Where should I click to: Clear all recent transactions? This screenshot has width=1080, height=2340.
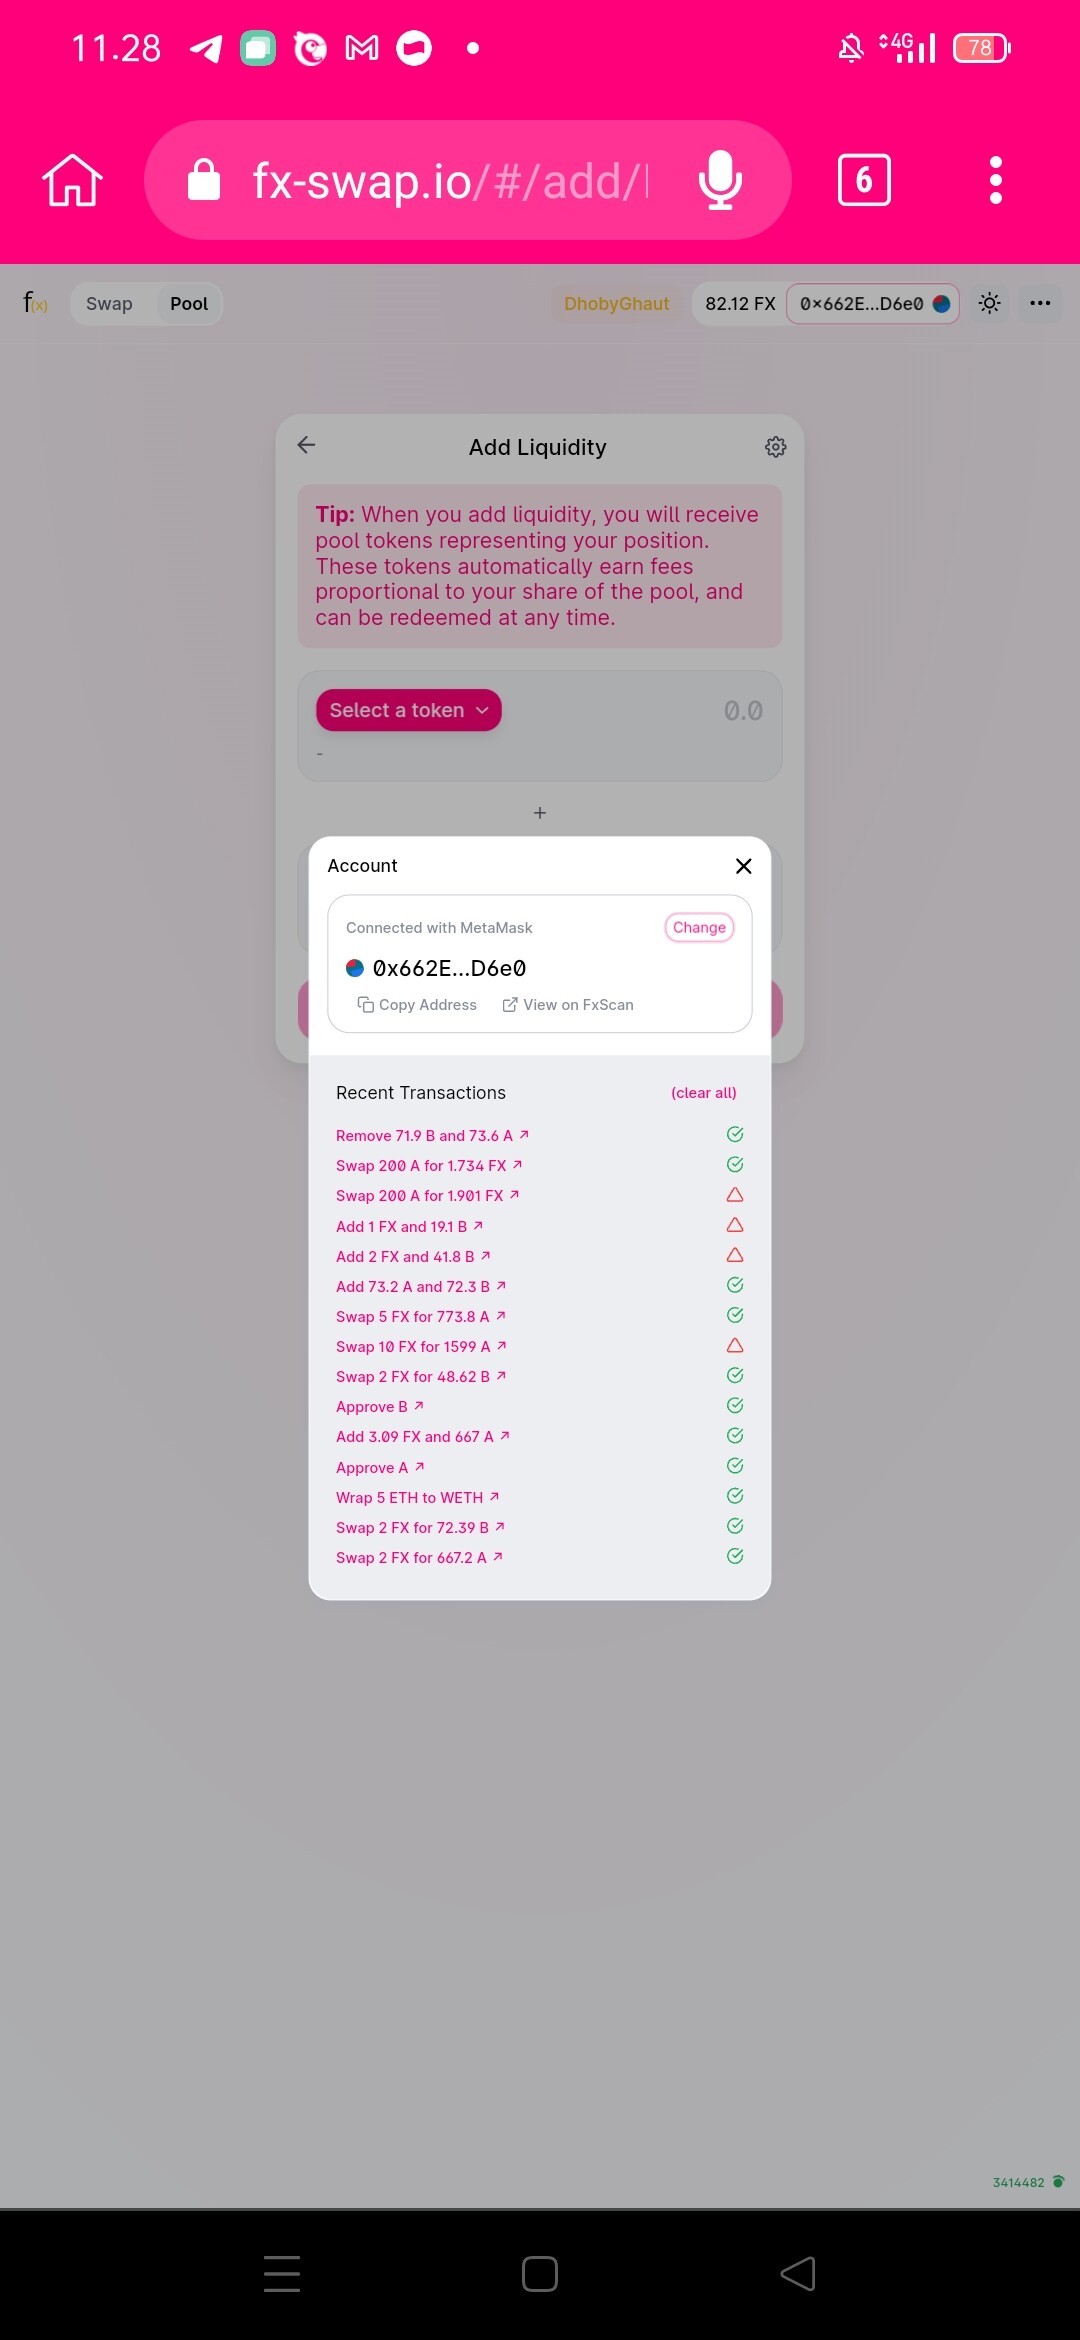[704, 1093]
